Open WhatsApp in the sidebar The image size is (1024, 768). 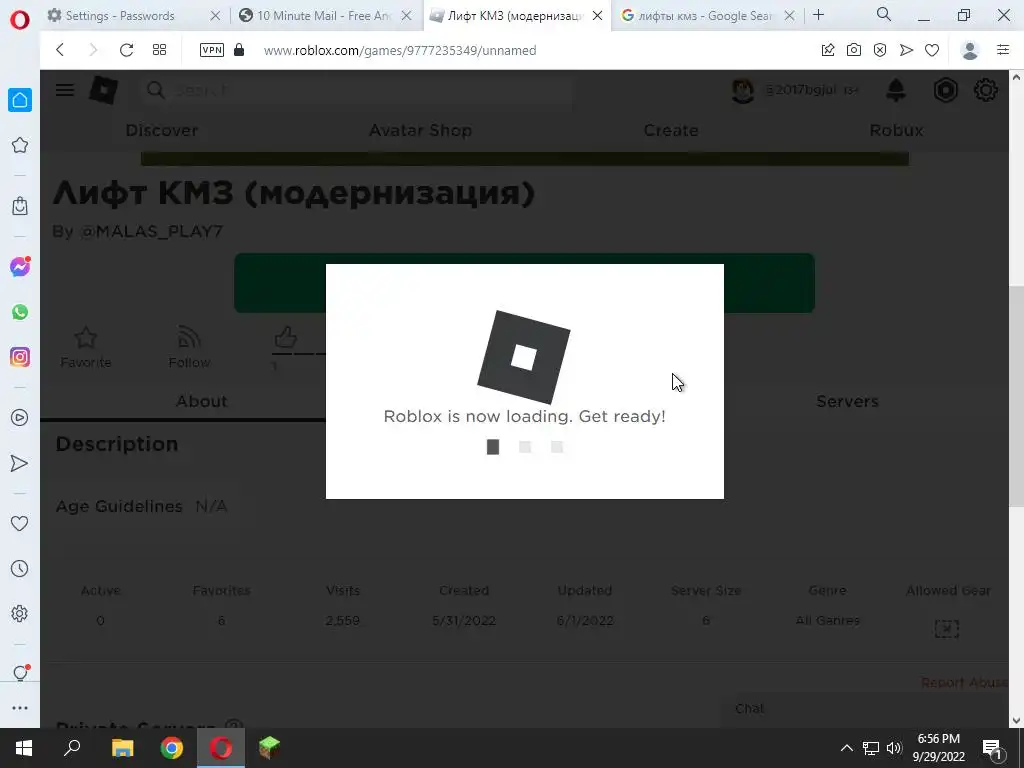(20, 312)
